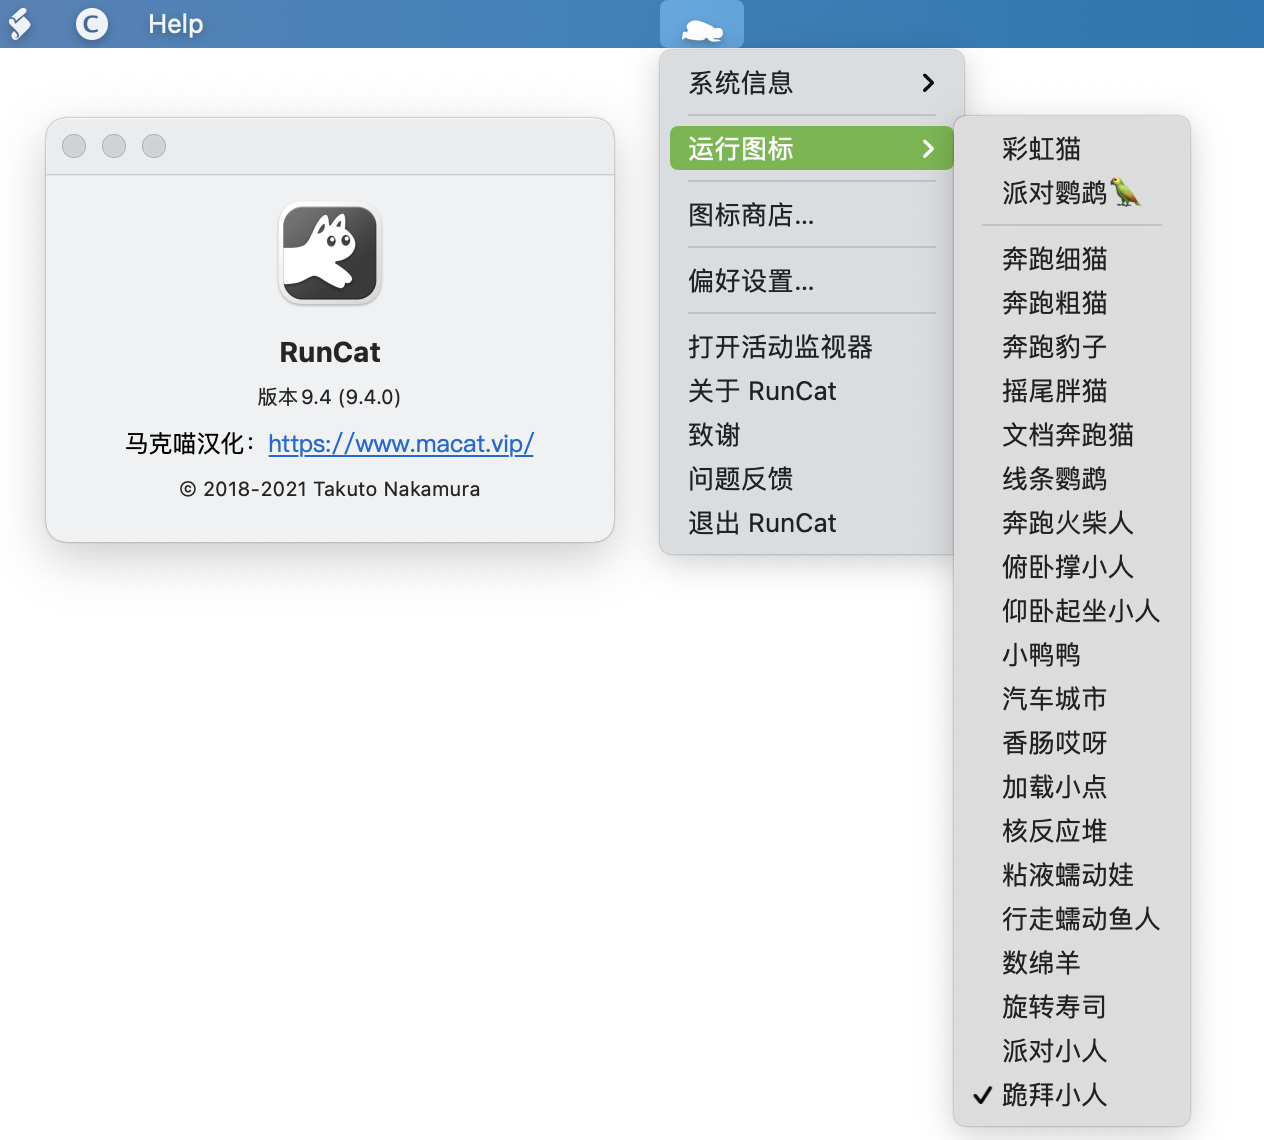Open the https://www.macat.vip/ link

pos(401,443)
